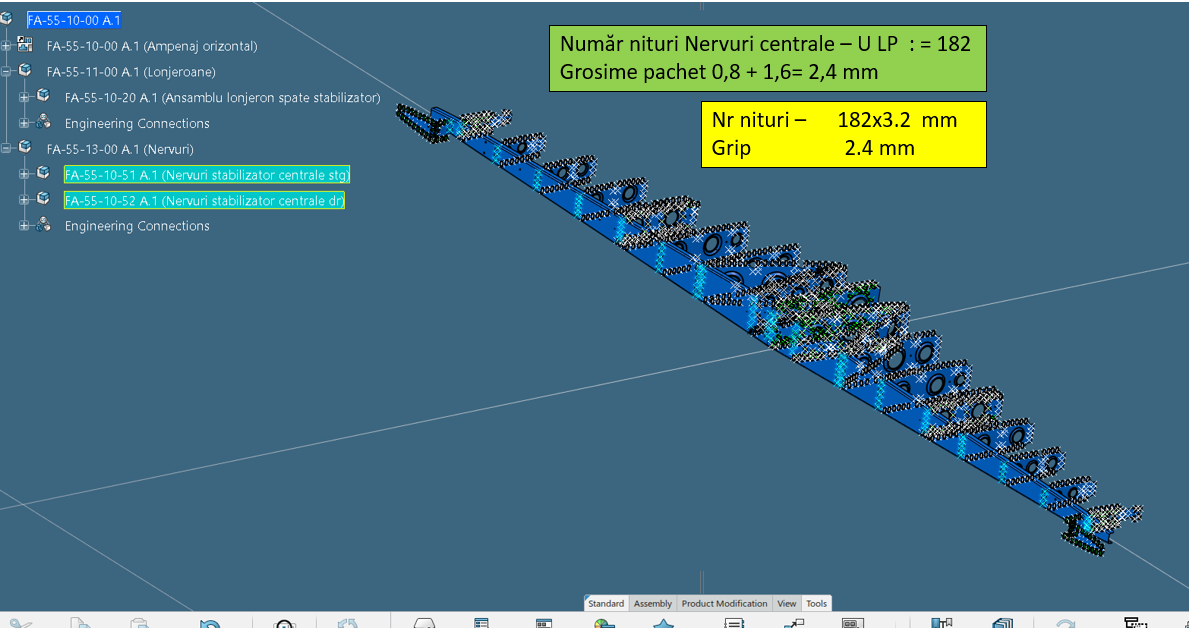
Task: Collapse the FA-55-13-00 Nervuri node
Action: pyautogui.click(x=7, y=149)
